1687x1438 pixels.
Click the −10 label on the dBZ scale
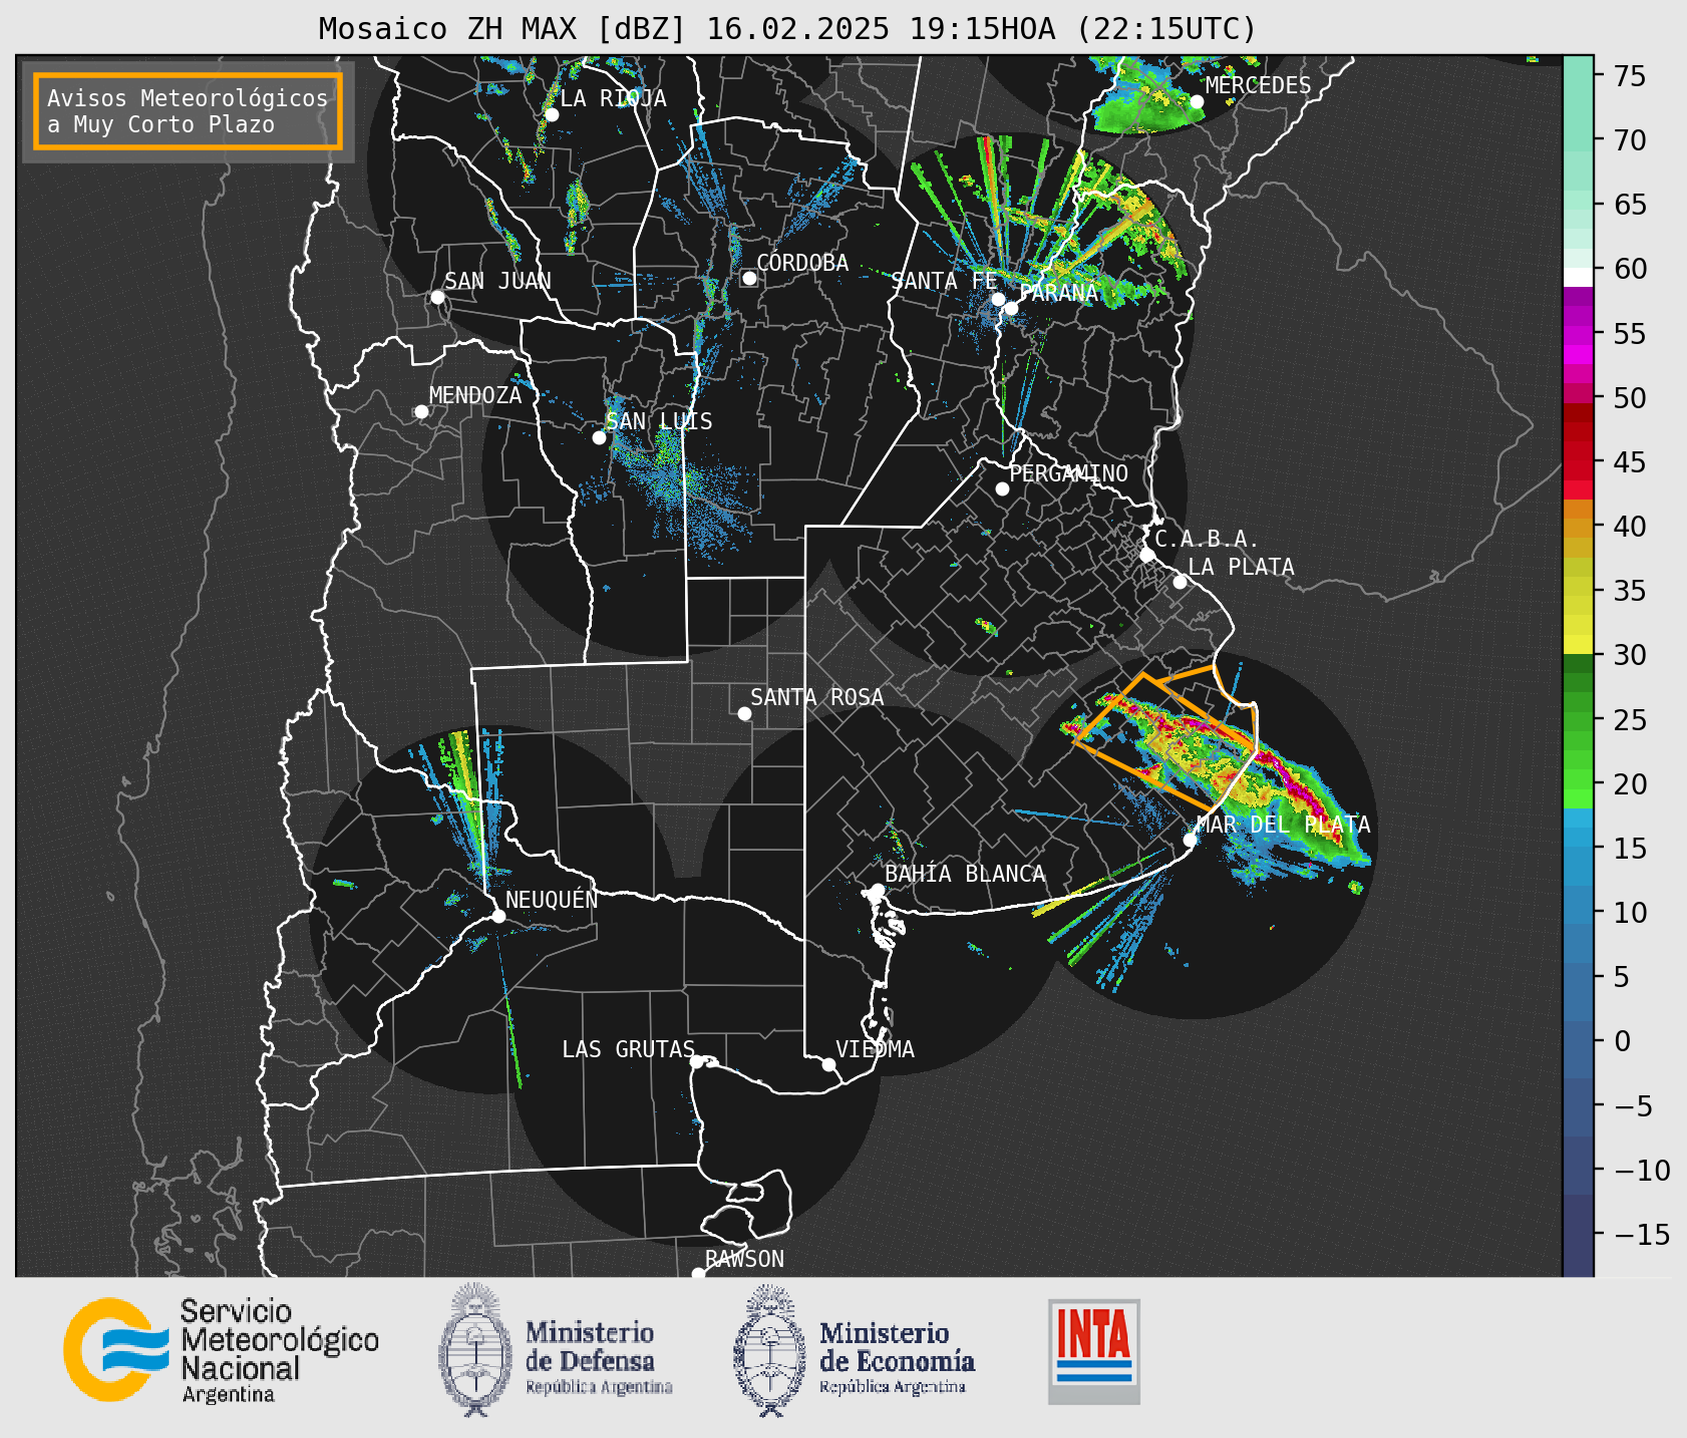click(1641, 1170)
